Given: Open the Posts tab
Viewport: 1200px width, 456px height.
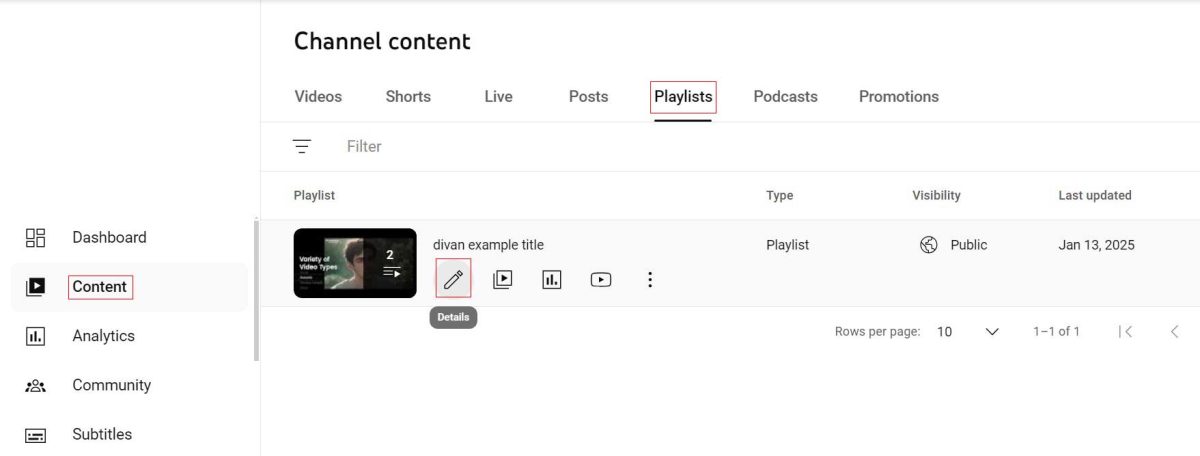Looking at the screenshot, I should (x=588, y=97).
